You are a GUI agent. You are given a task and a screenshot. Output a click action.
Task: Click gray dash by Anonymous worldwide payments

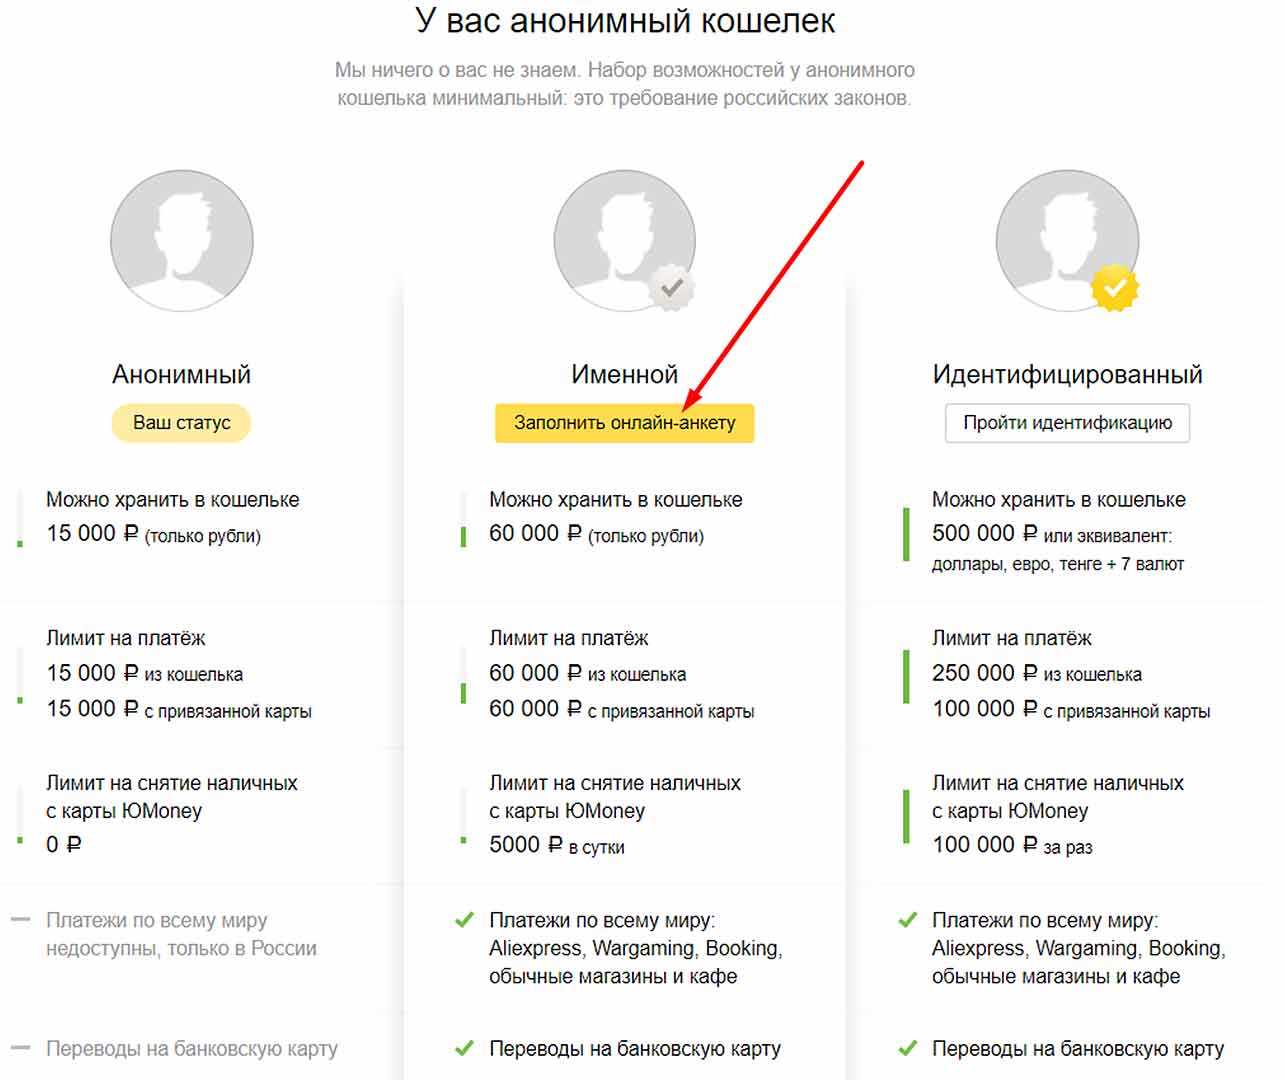tap(20, 920)
